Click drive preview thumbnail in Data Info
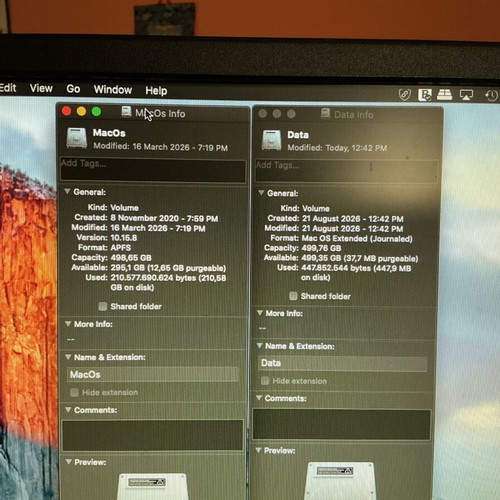The height and width of the screenshot is (500, 500). (x=340, y=480)
